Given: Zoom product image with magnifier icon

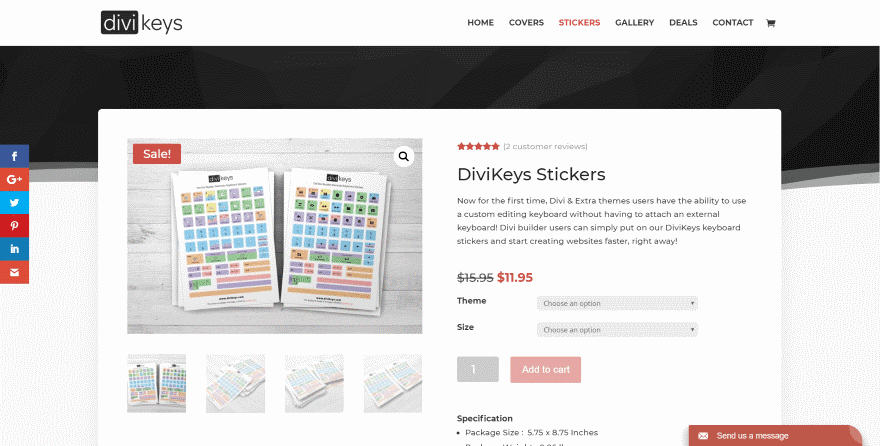Looking at the screenshot, I should (x=404, y=157).
